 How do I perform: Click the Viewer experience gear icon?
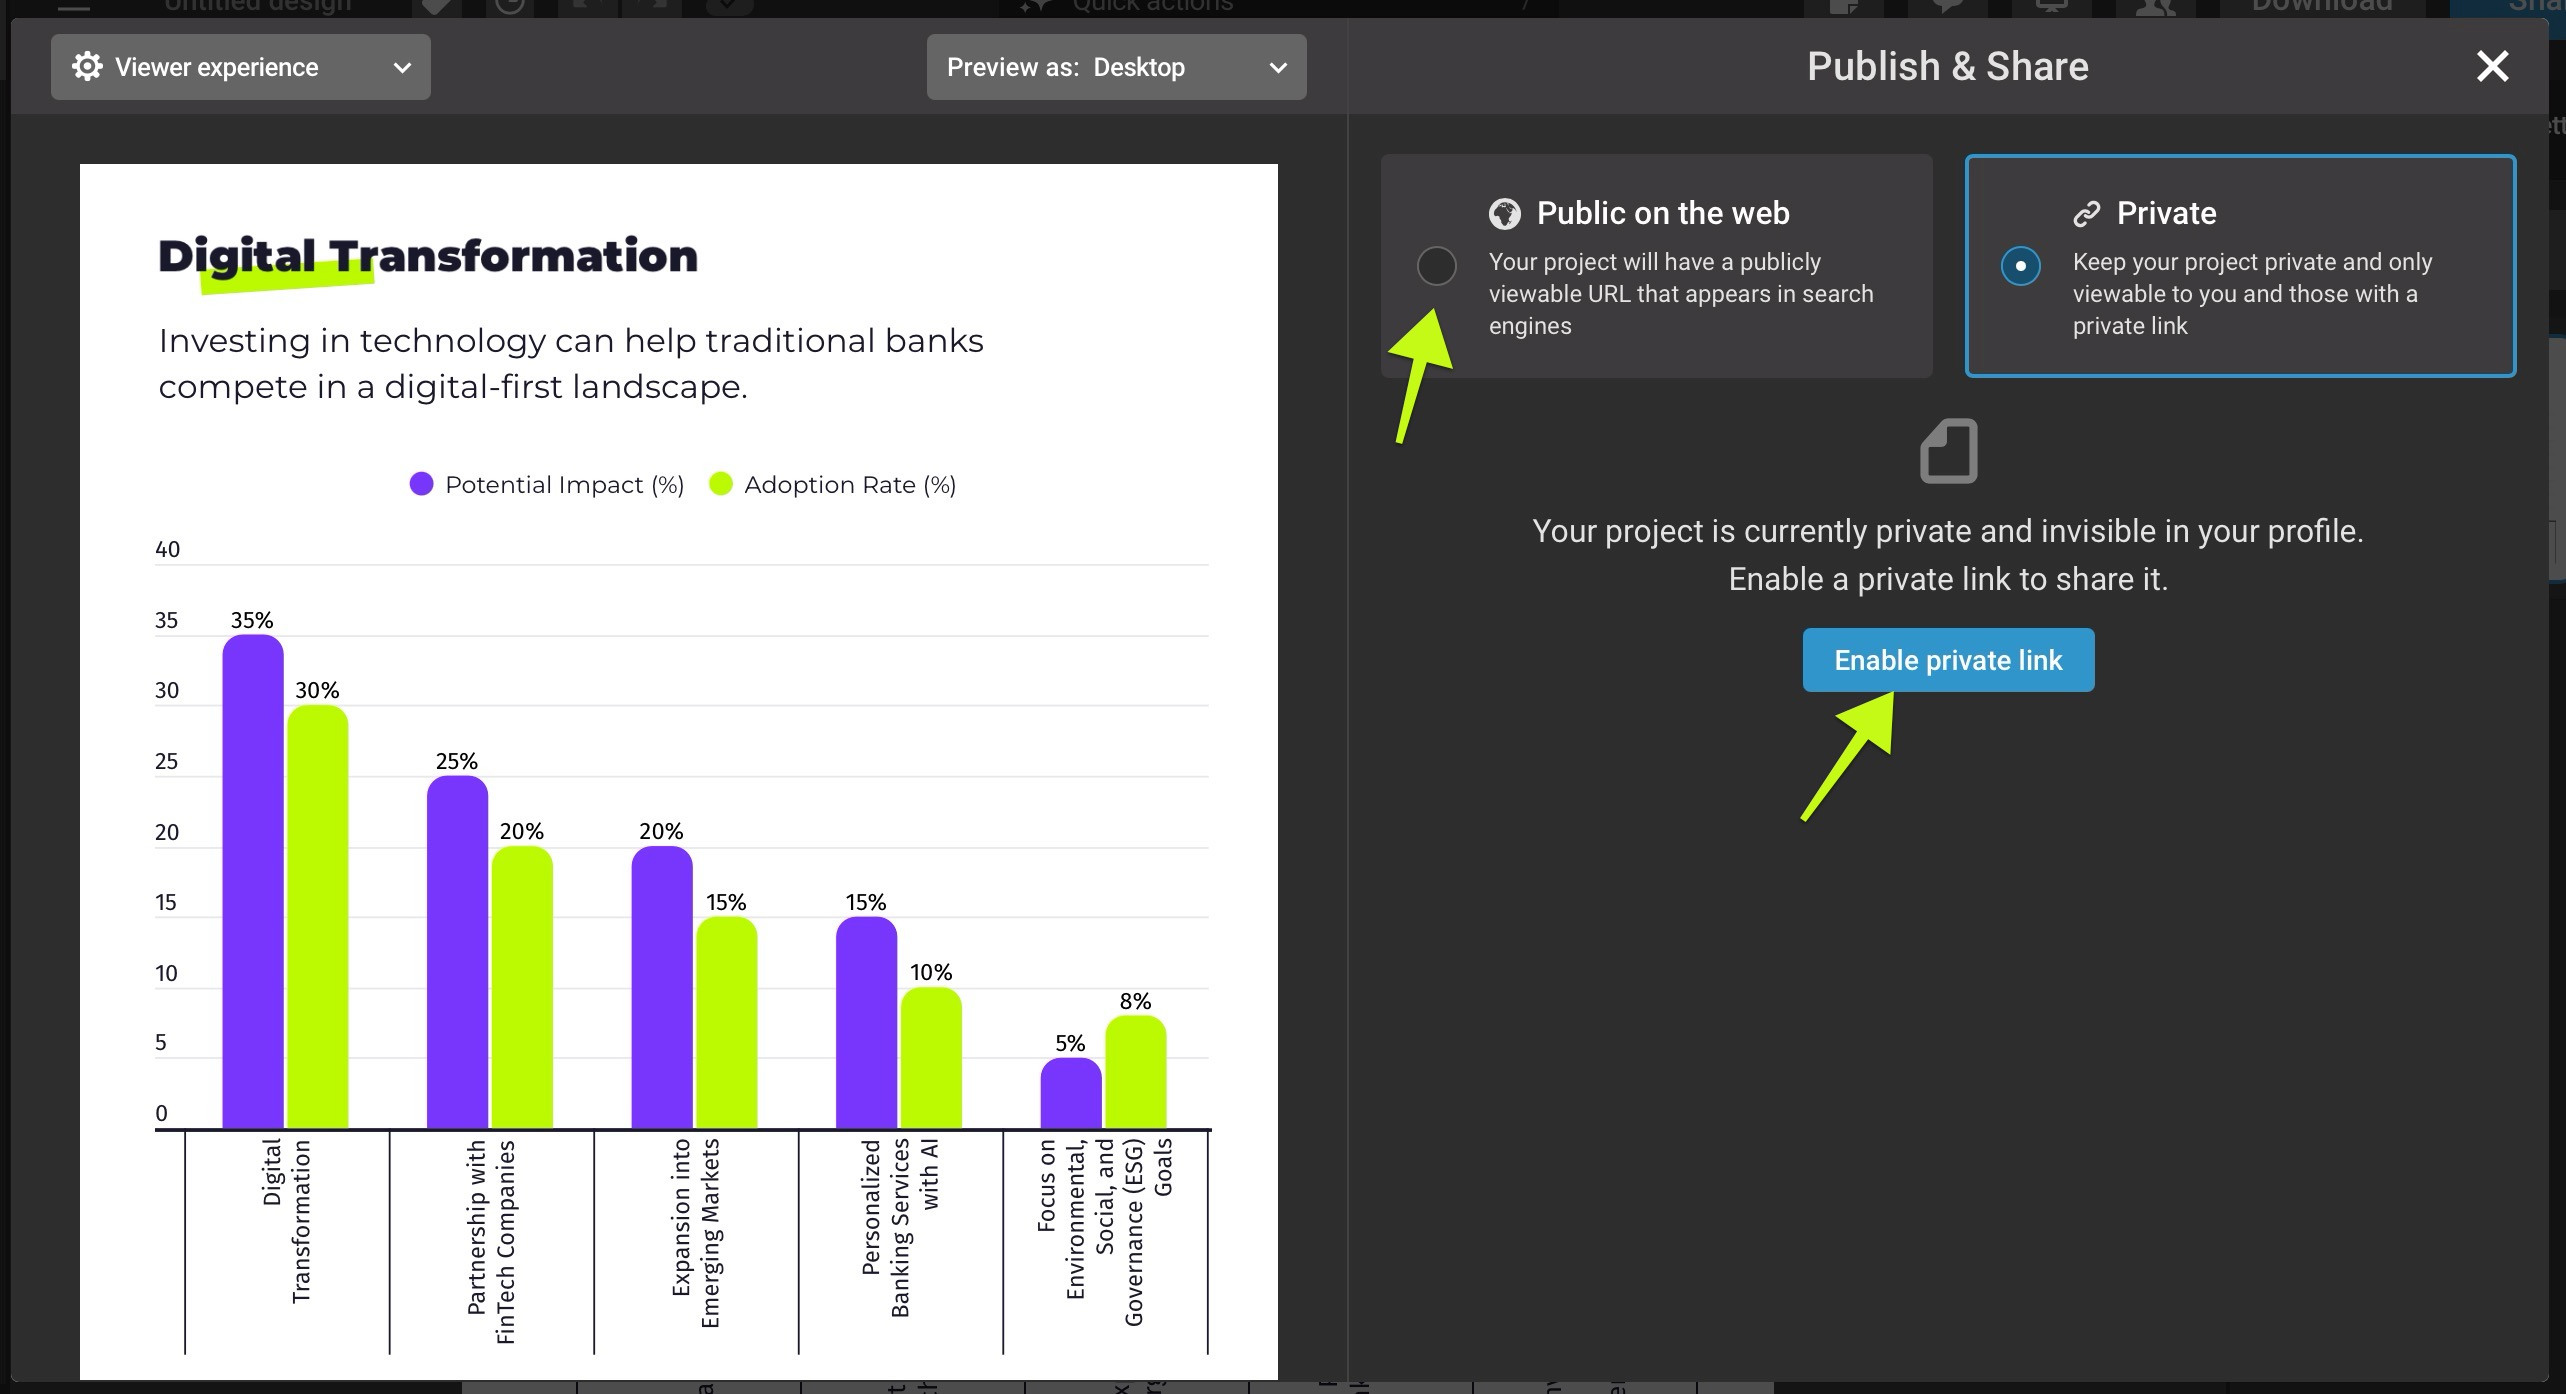point(87,67)
